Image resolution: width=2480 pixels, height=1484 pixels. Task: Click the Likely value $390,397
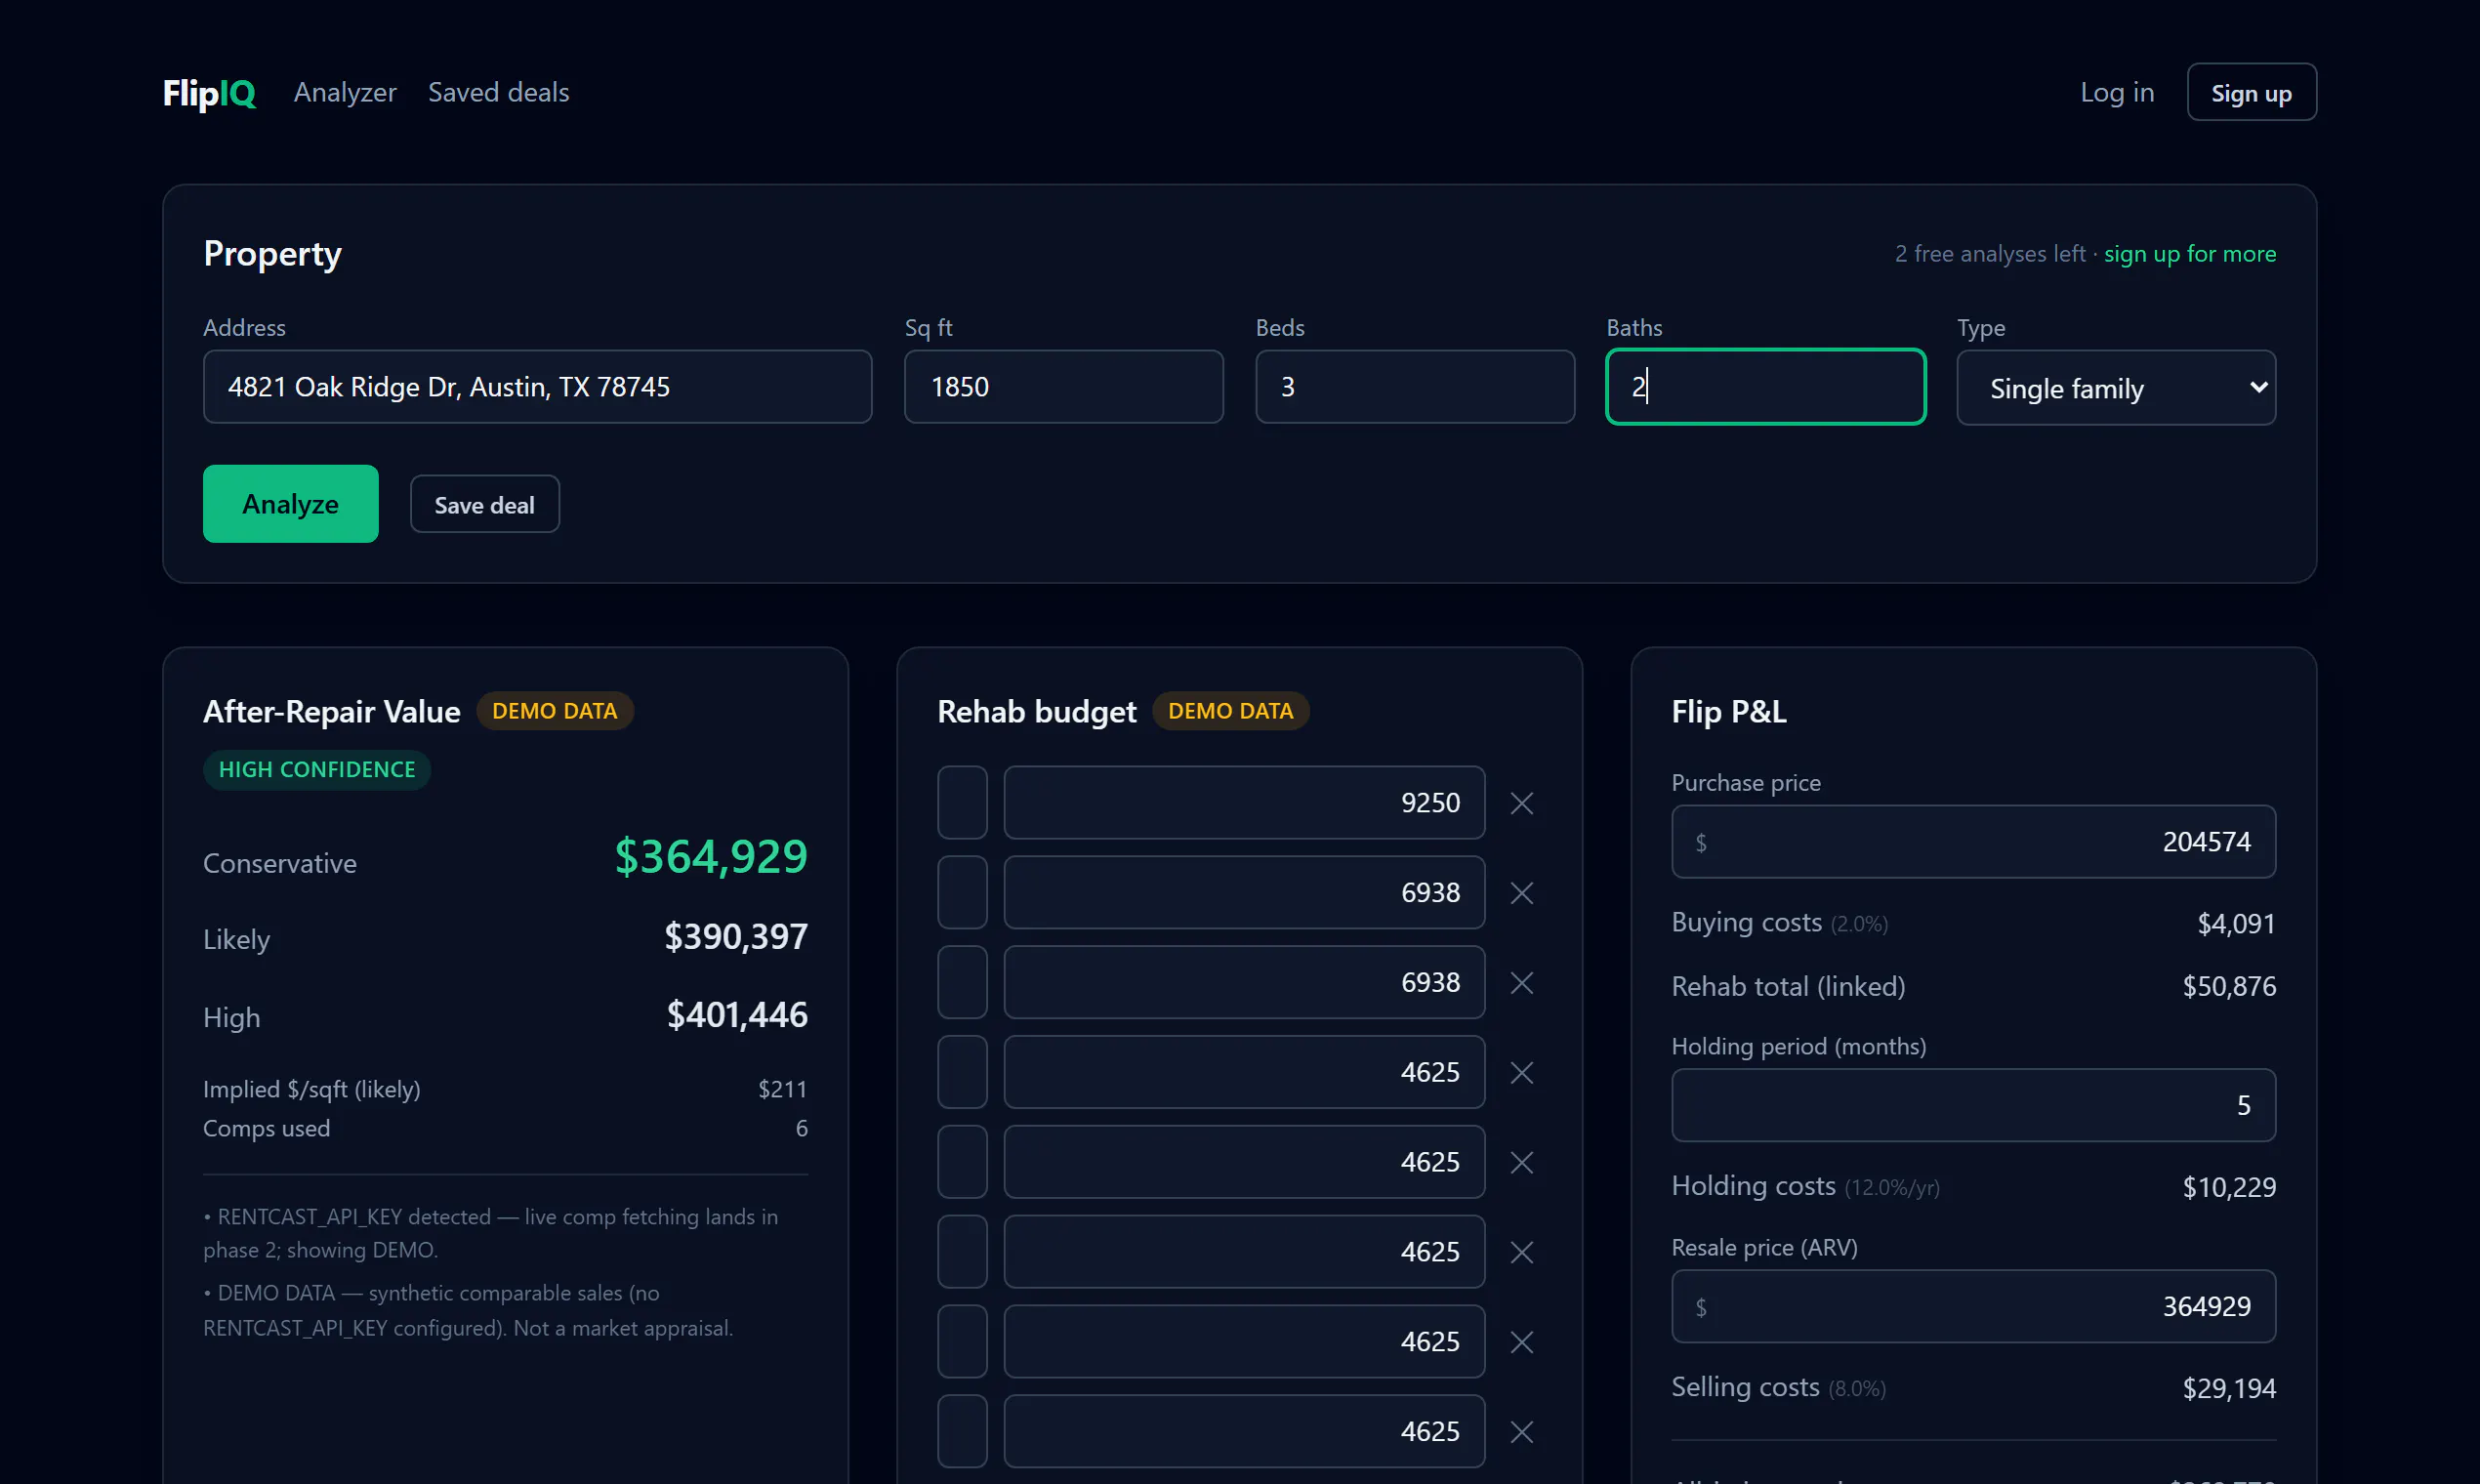pyautogui.click(x=736, y=937)
